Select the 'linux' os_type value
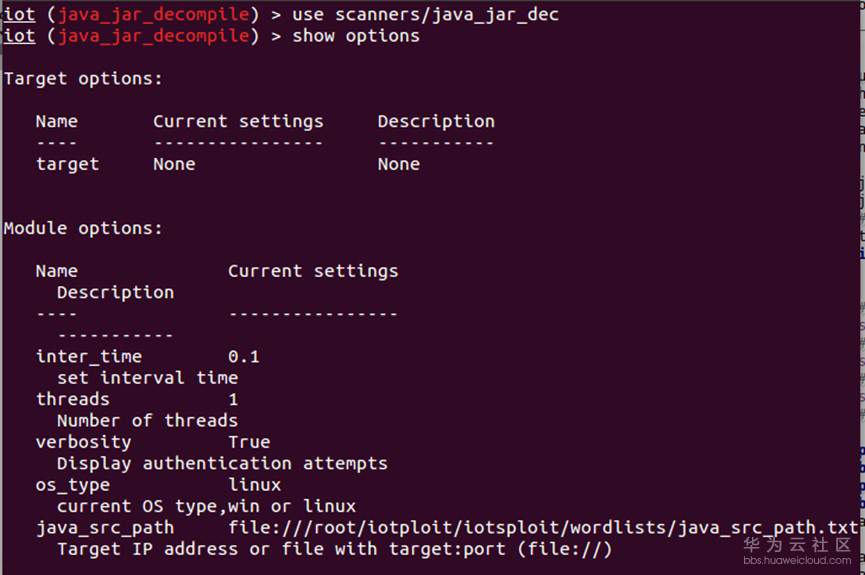This screenshot has width=865, height=575. click(x=254, y=485)
